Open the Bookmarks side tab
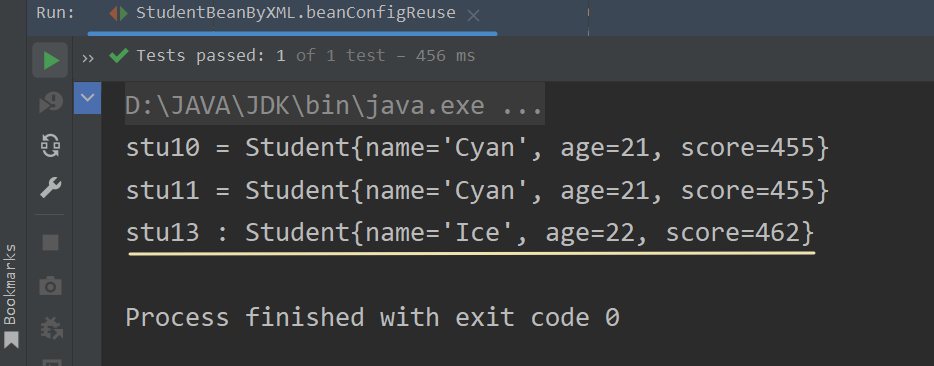Screen dimensions: 934x366 pos(11,284)
